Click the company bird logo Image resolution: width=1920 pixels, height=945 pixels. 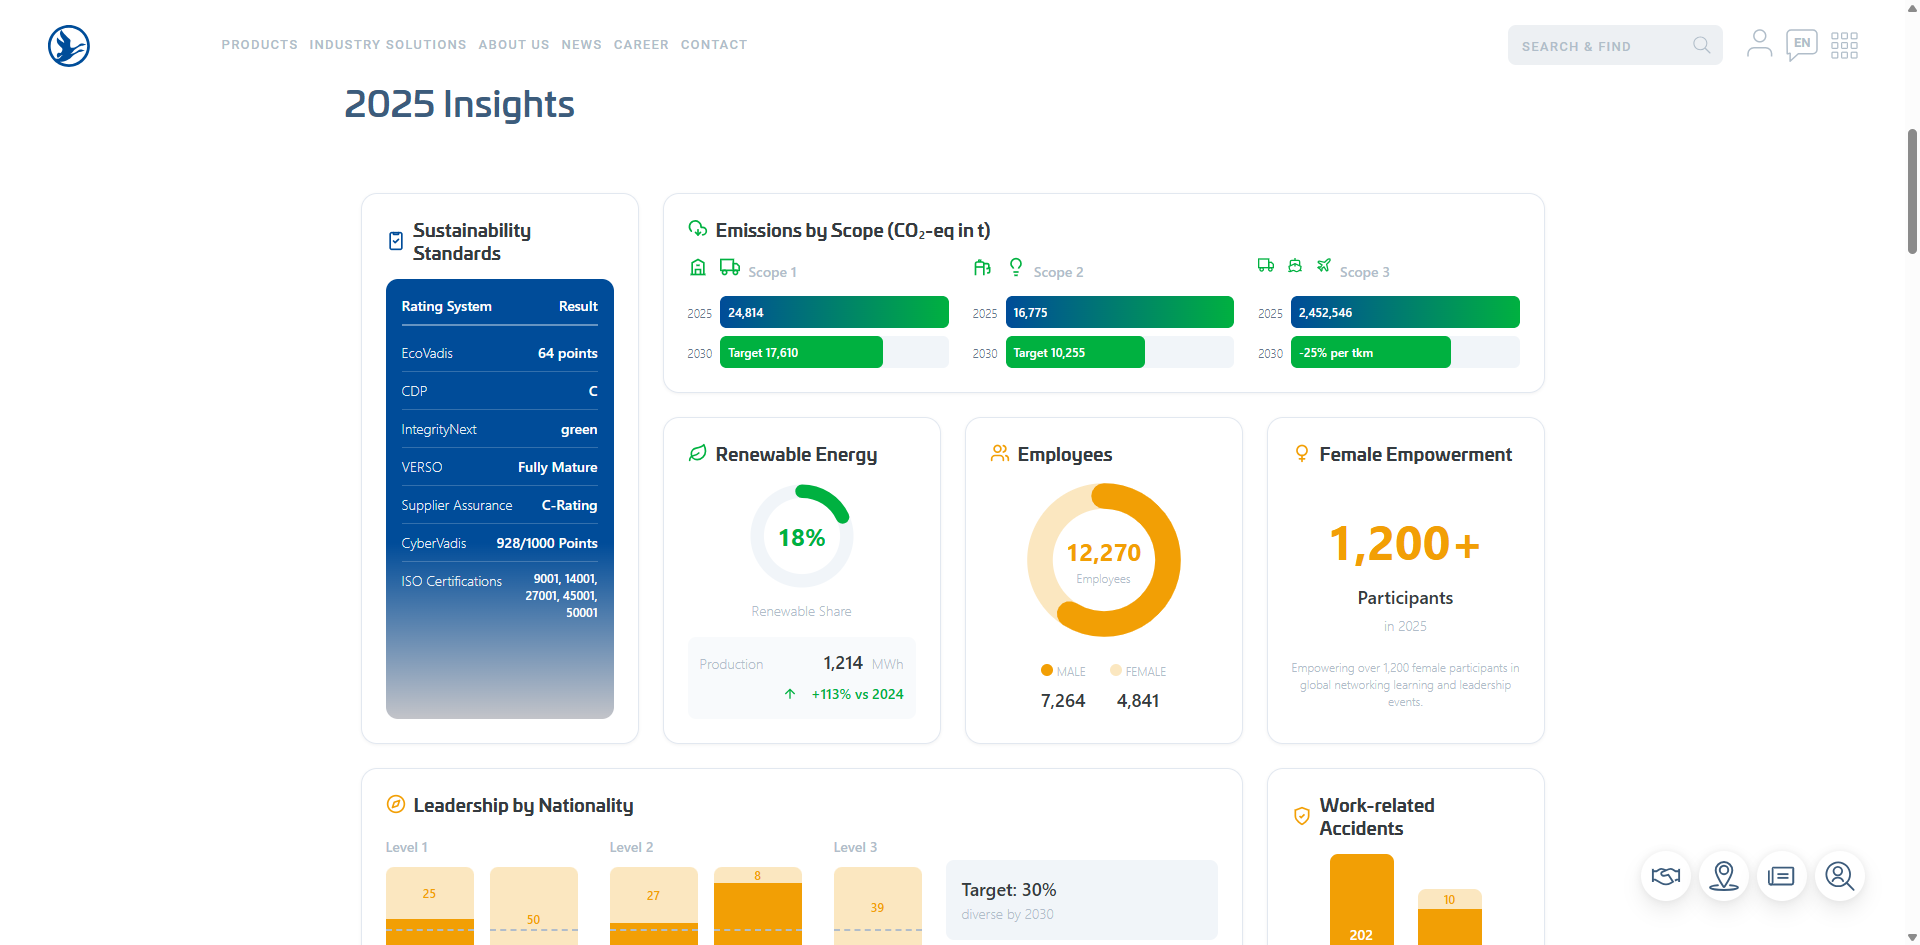(69, 46)
